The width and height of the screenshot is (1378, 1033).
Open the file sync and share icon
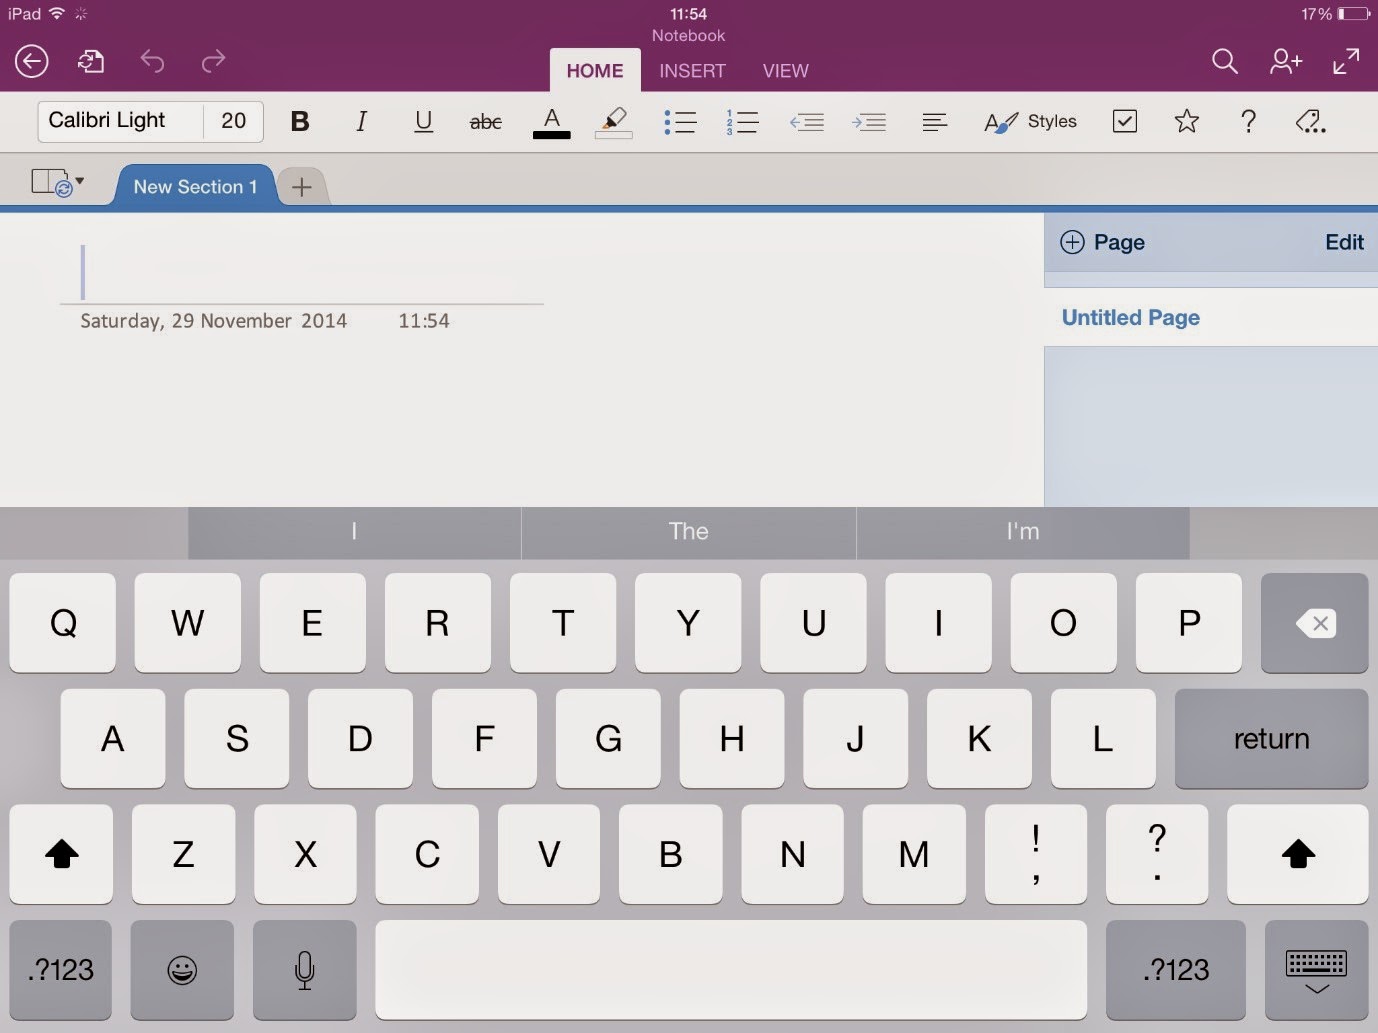pyautogui.click(x=91, y=62)
